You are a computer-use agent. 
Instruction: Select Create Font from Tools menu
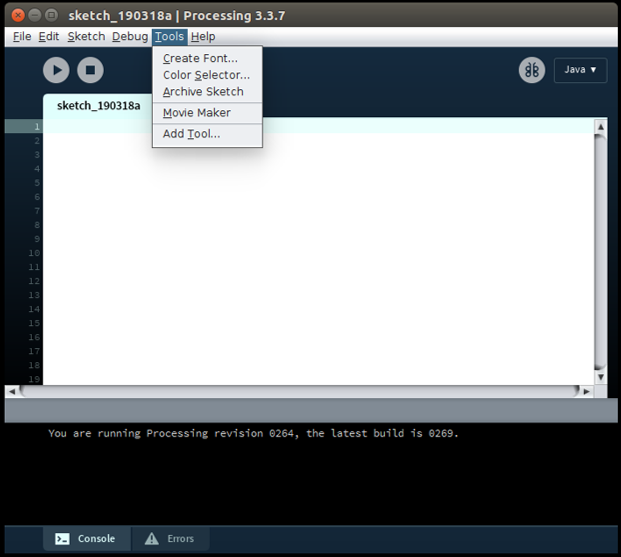(200, 58)
